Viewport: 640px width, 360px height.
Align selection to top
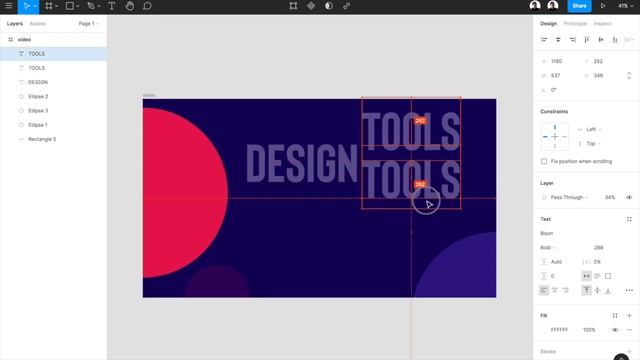587,40
